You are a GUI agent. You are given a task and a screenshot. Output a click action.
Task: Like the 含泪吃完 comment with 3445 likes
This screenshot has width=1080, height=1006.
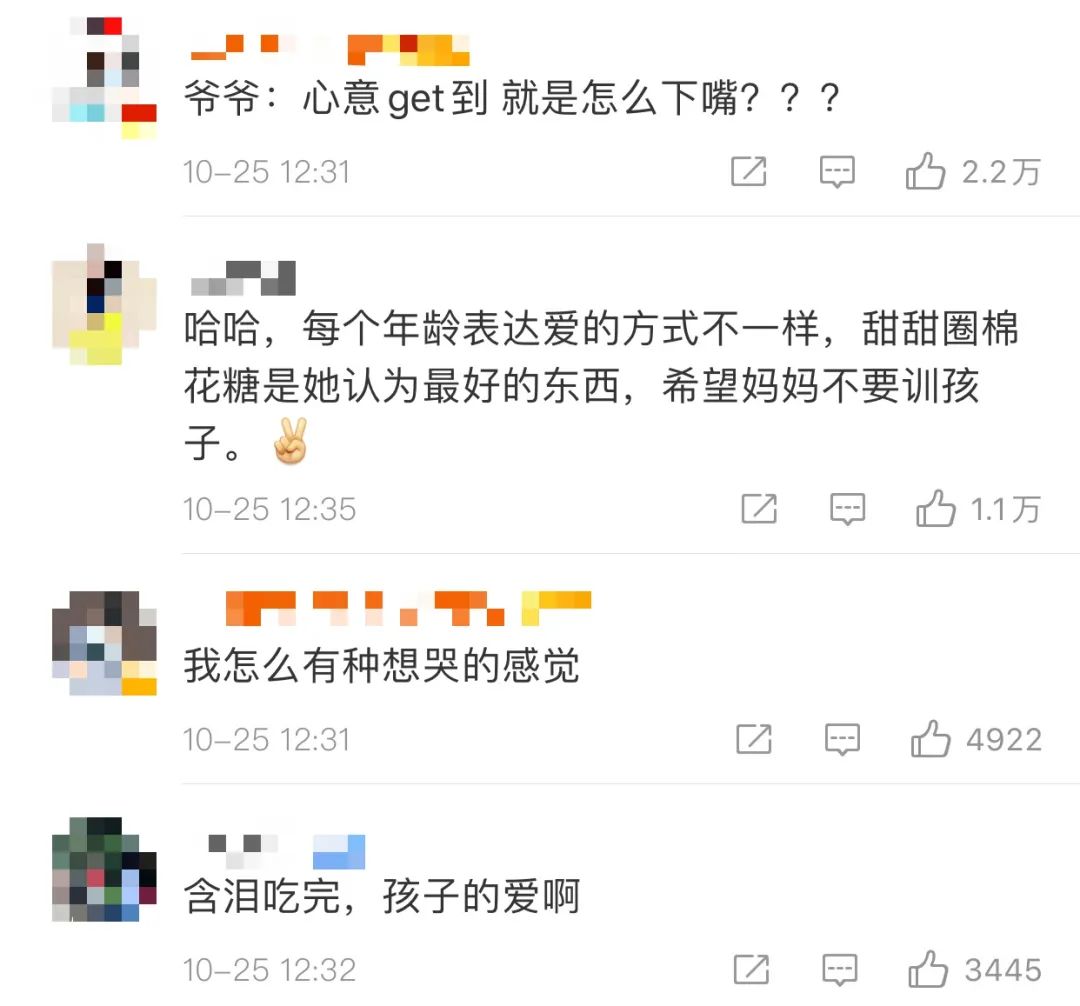(928, 969)
